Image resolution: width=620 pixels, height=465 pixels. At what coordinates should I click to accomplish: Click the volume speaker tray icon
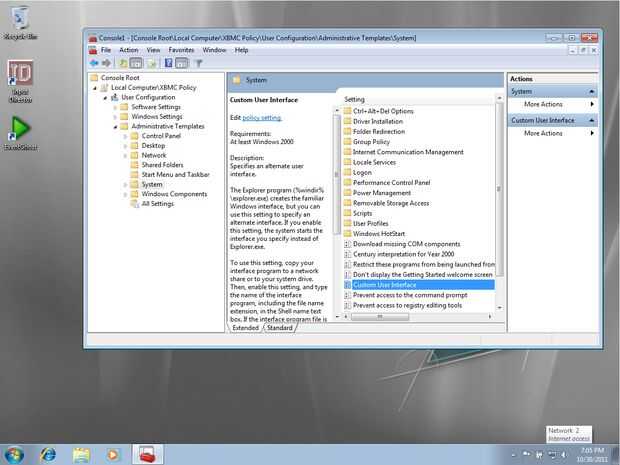tap(563, 455)
